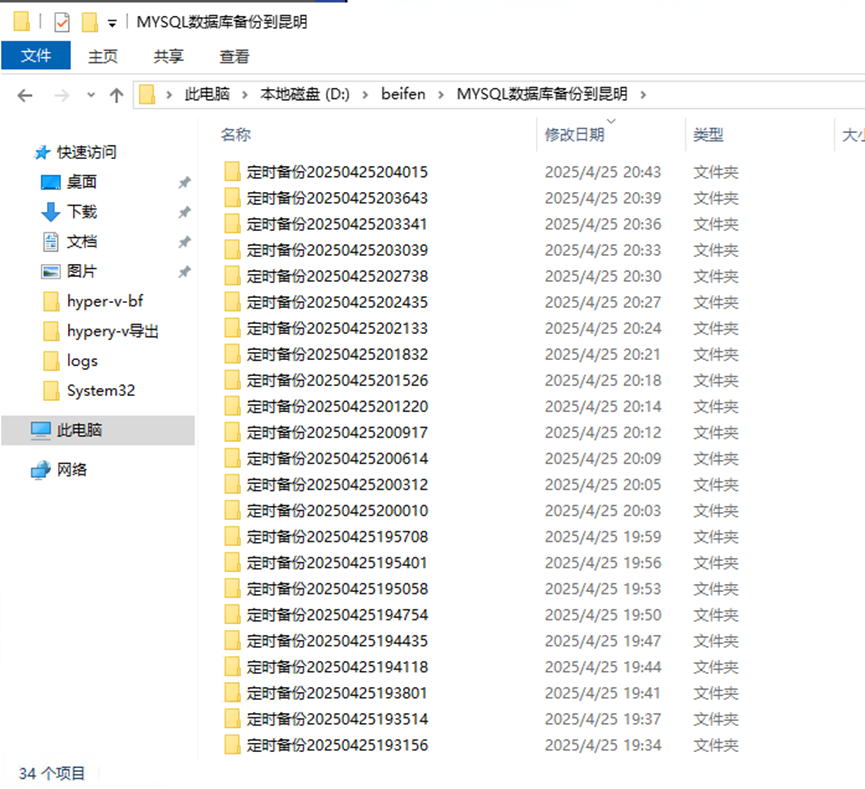
Task: Switch to the 查看 ribbon tab
Action: 234,56
